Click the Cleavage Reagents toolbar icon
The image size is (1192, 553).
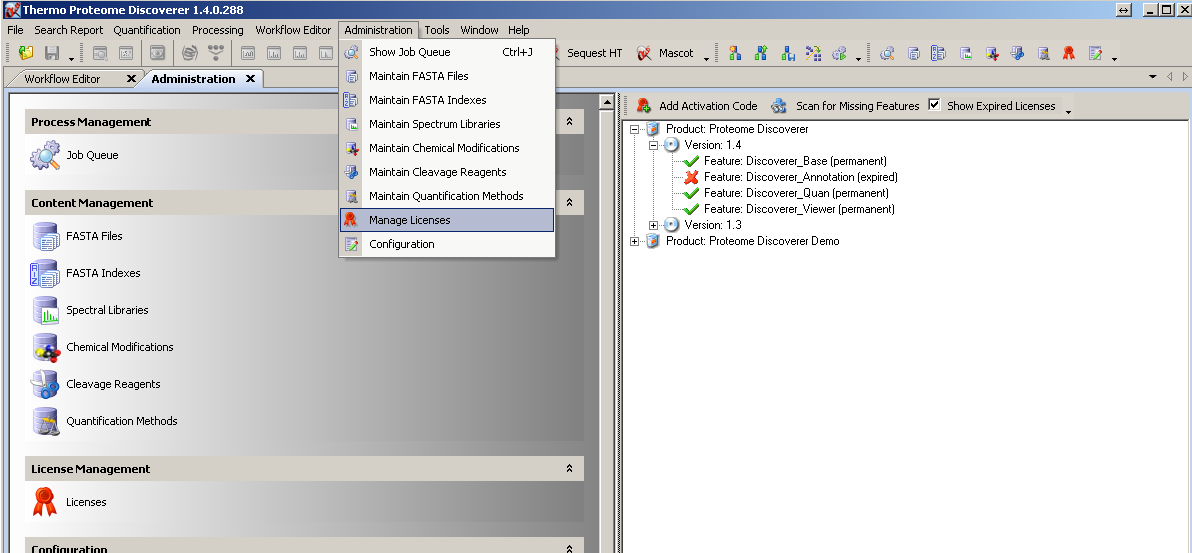[1017, 53]
